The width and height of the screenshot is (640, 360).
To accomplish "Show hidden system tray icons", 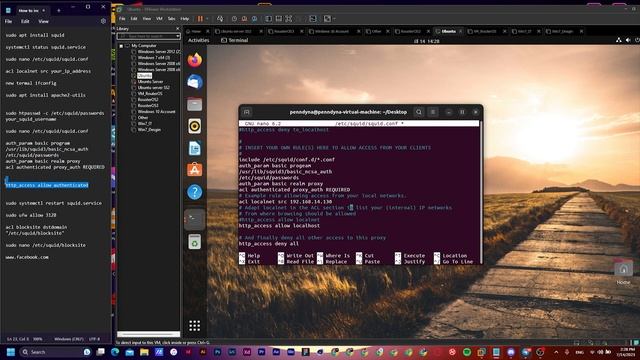I will click(x=556, y=352).
